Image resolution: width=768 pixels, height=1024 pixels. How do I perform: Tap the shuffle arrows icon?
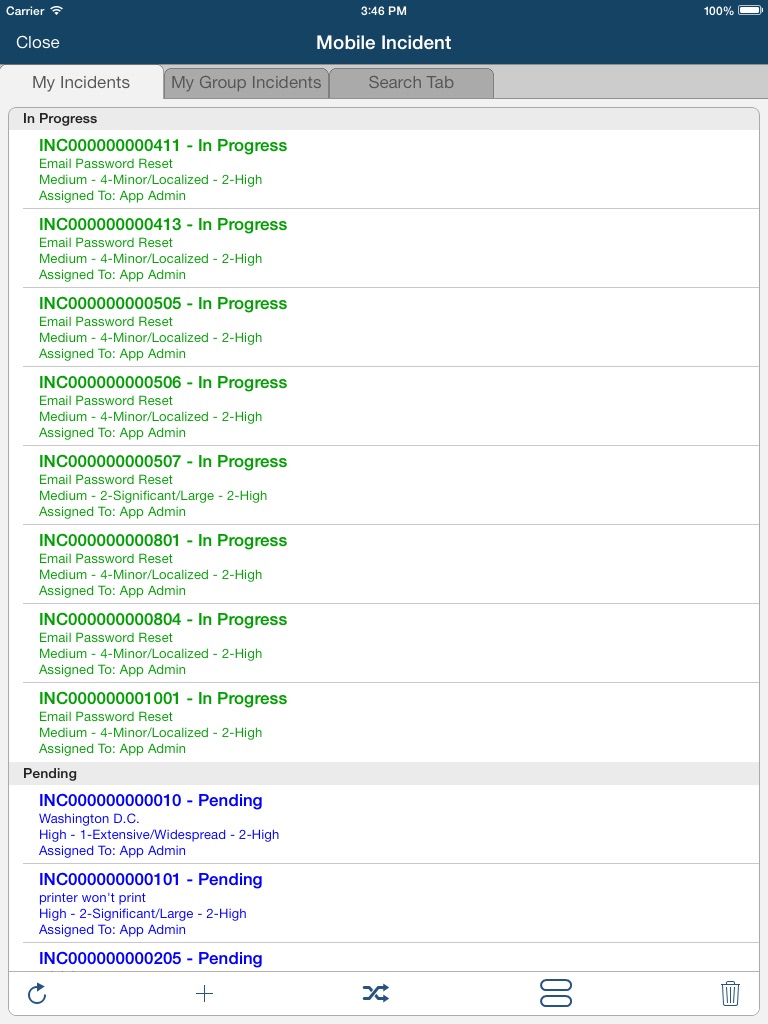pos(376,993)
